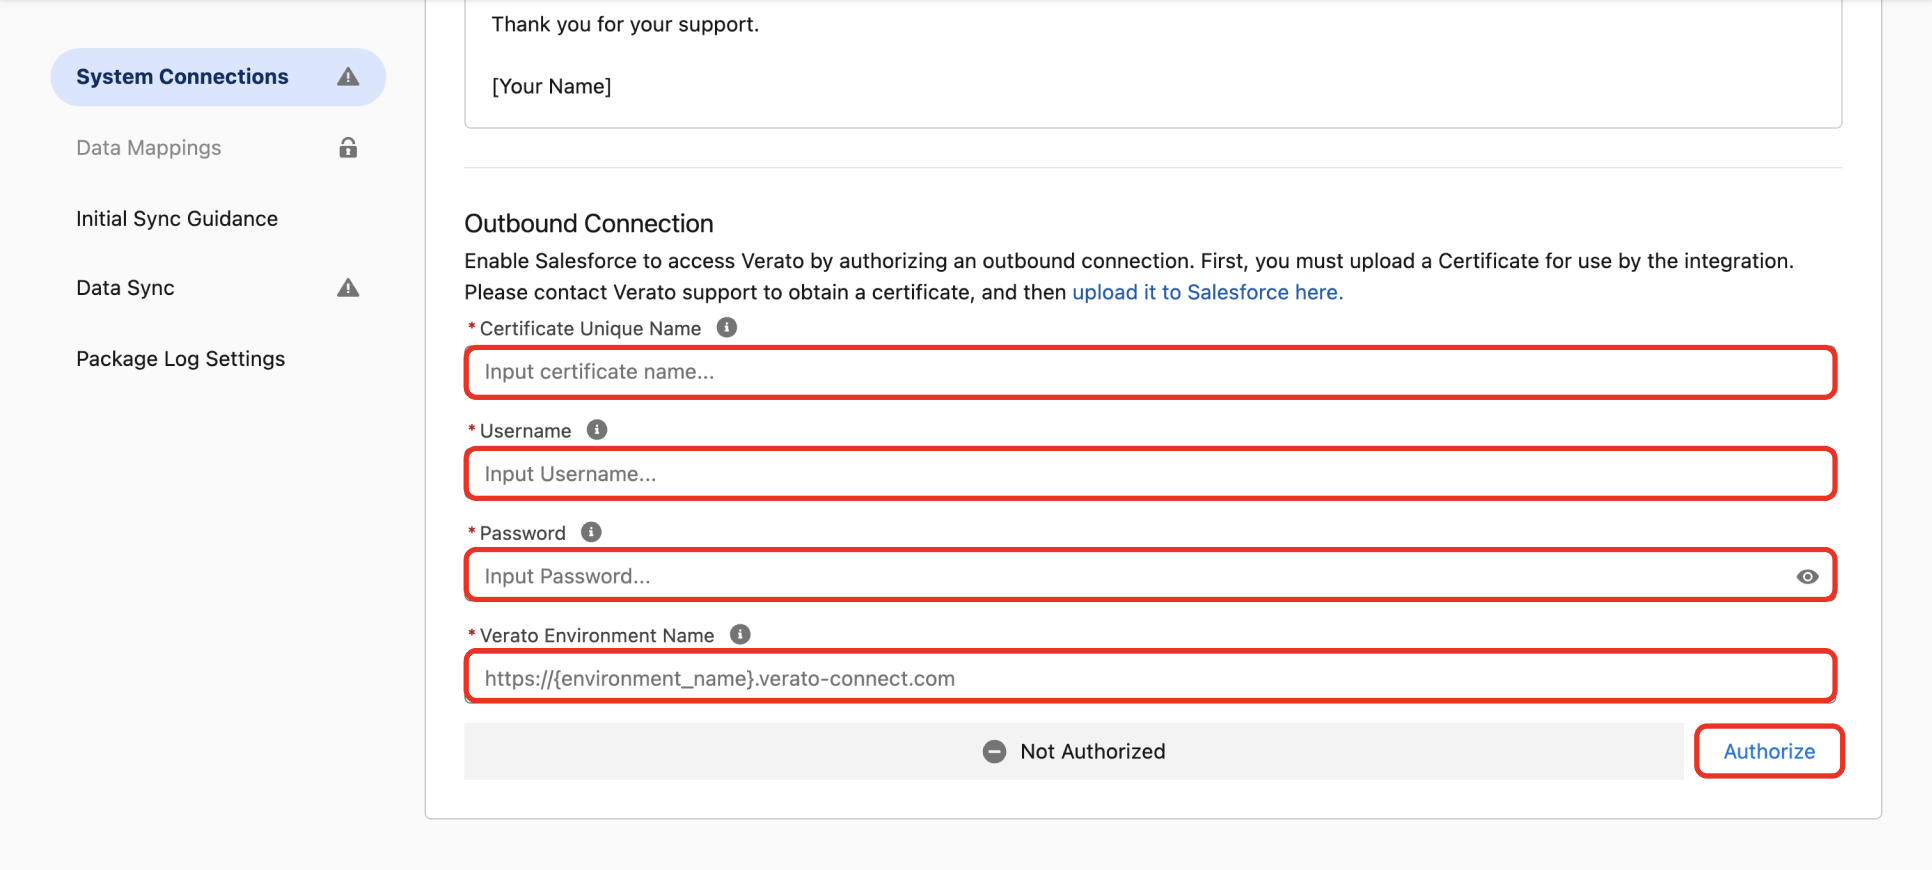Click the Not Authorized status icon
1932x870 pixels.
(x=994, y=752)
